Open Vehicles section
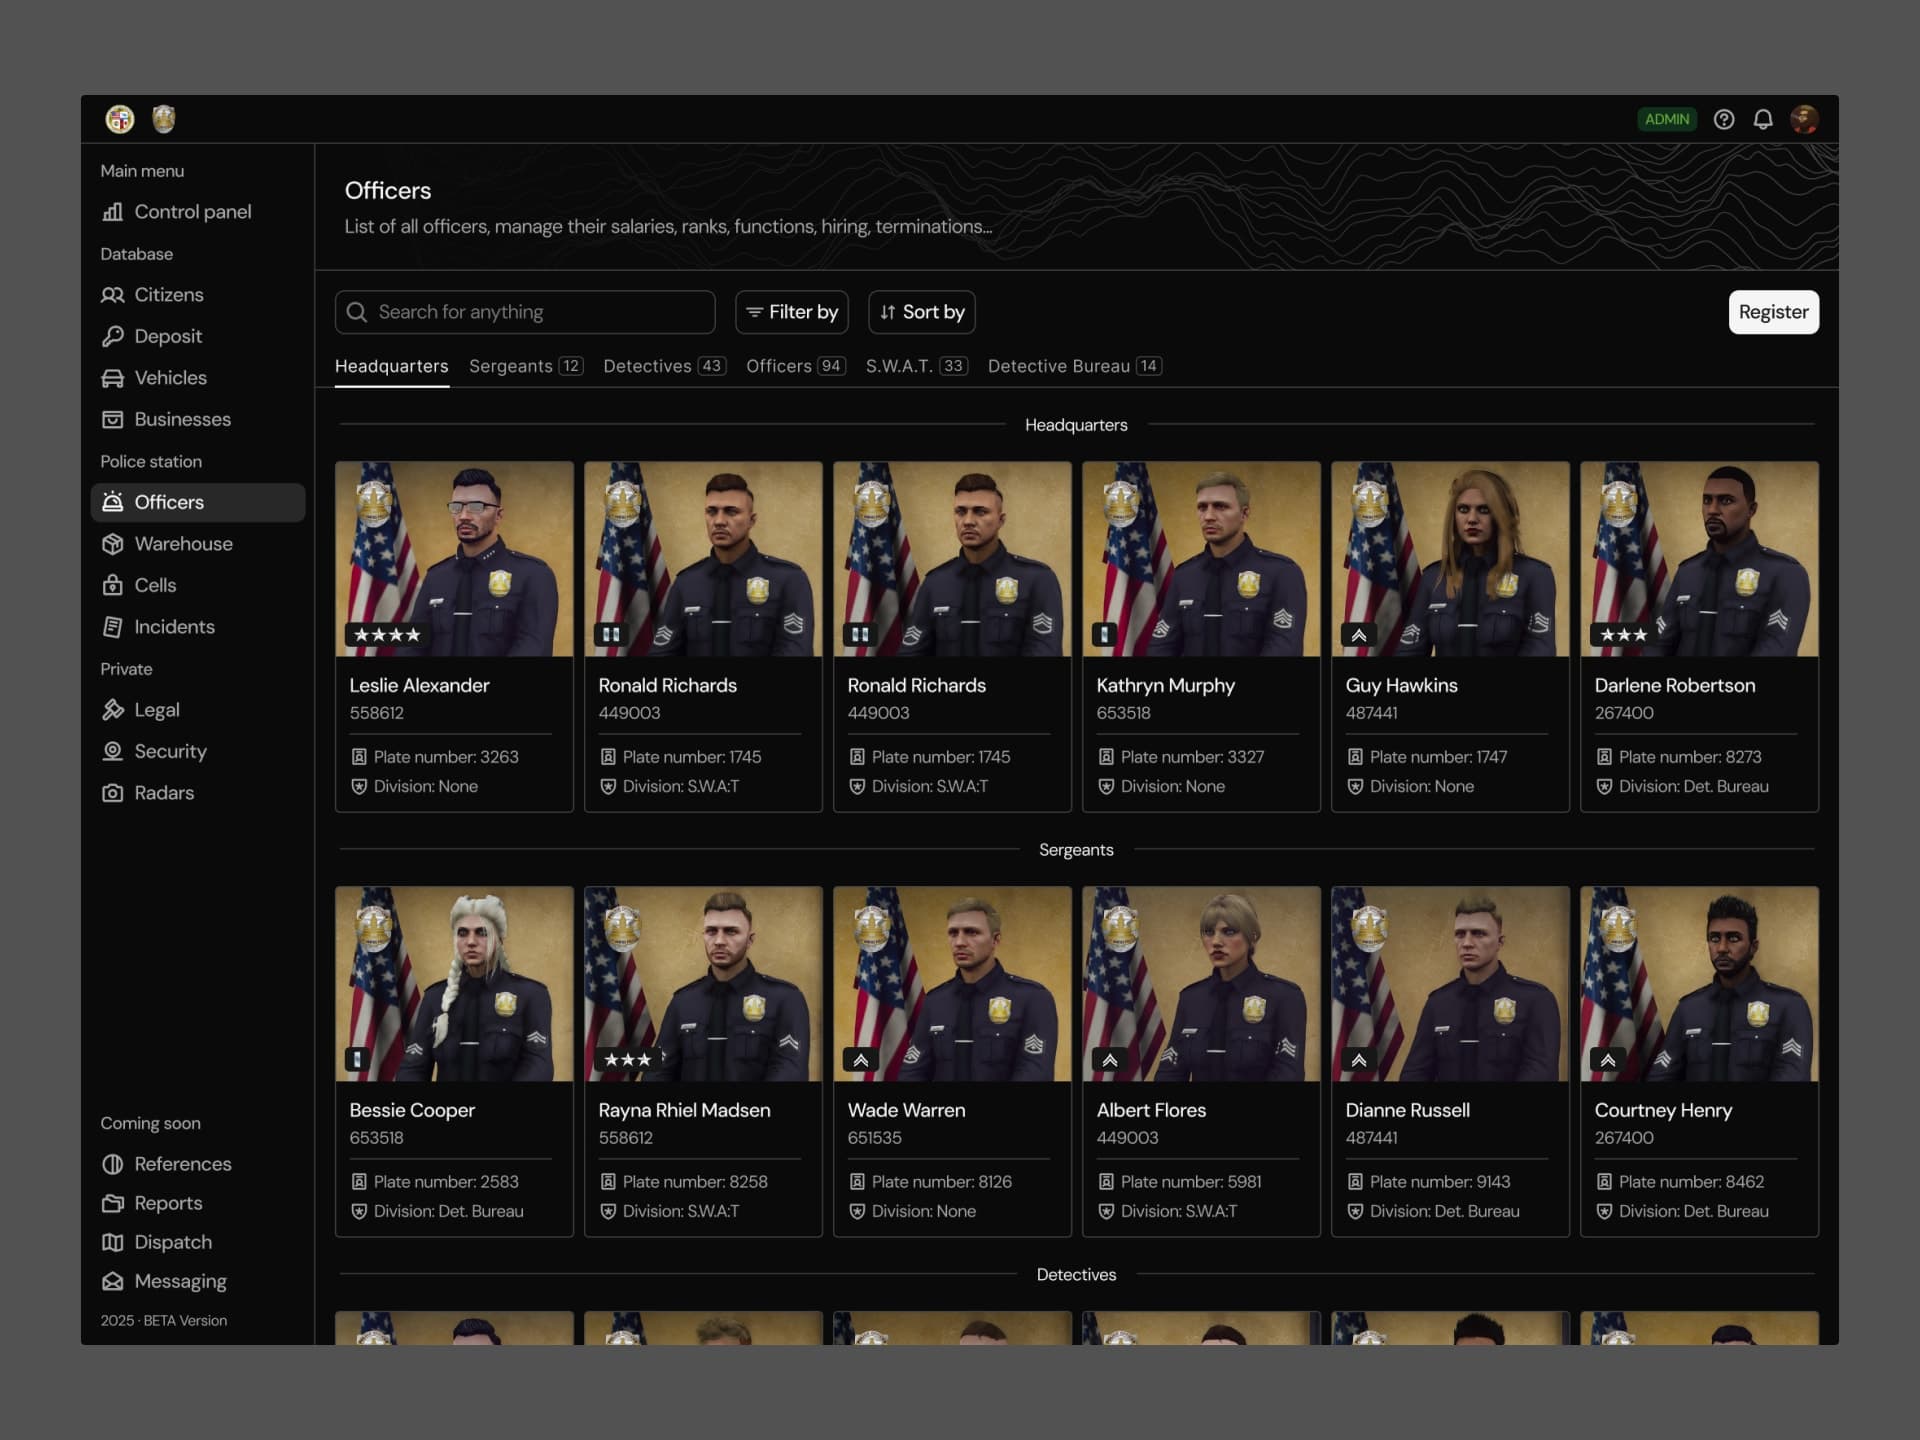 [x=197, y=378]
